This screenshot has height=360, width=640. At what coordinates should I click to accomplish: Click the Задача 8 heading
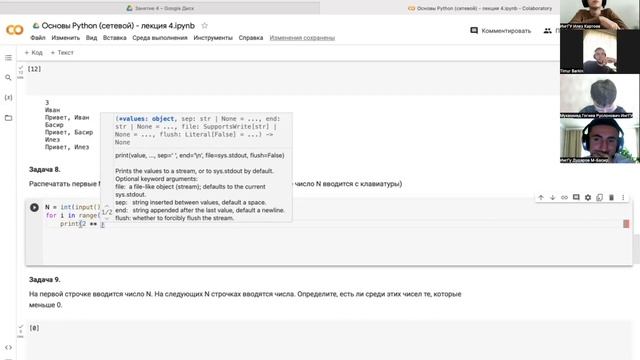click(x=44, y=169)
